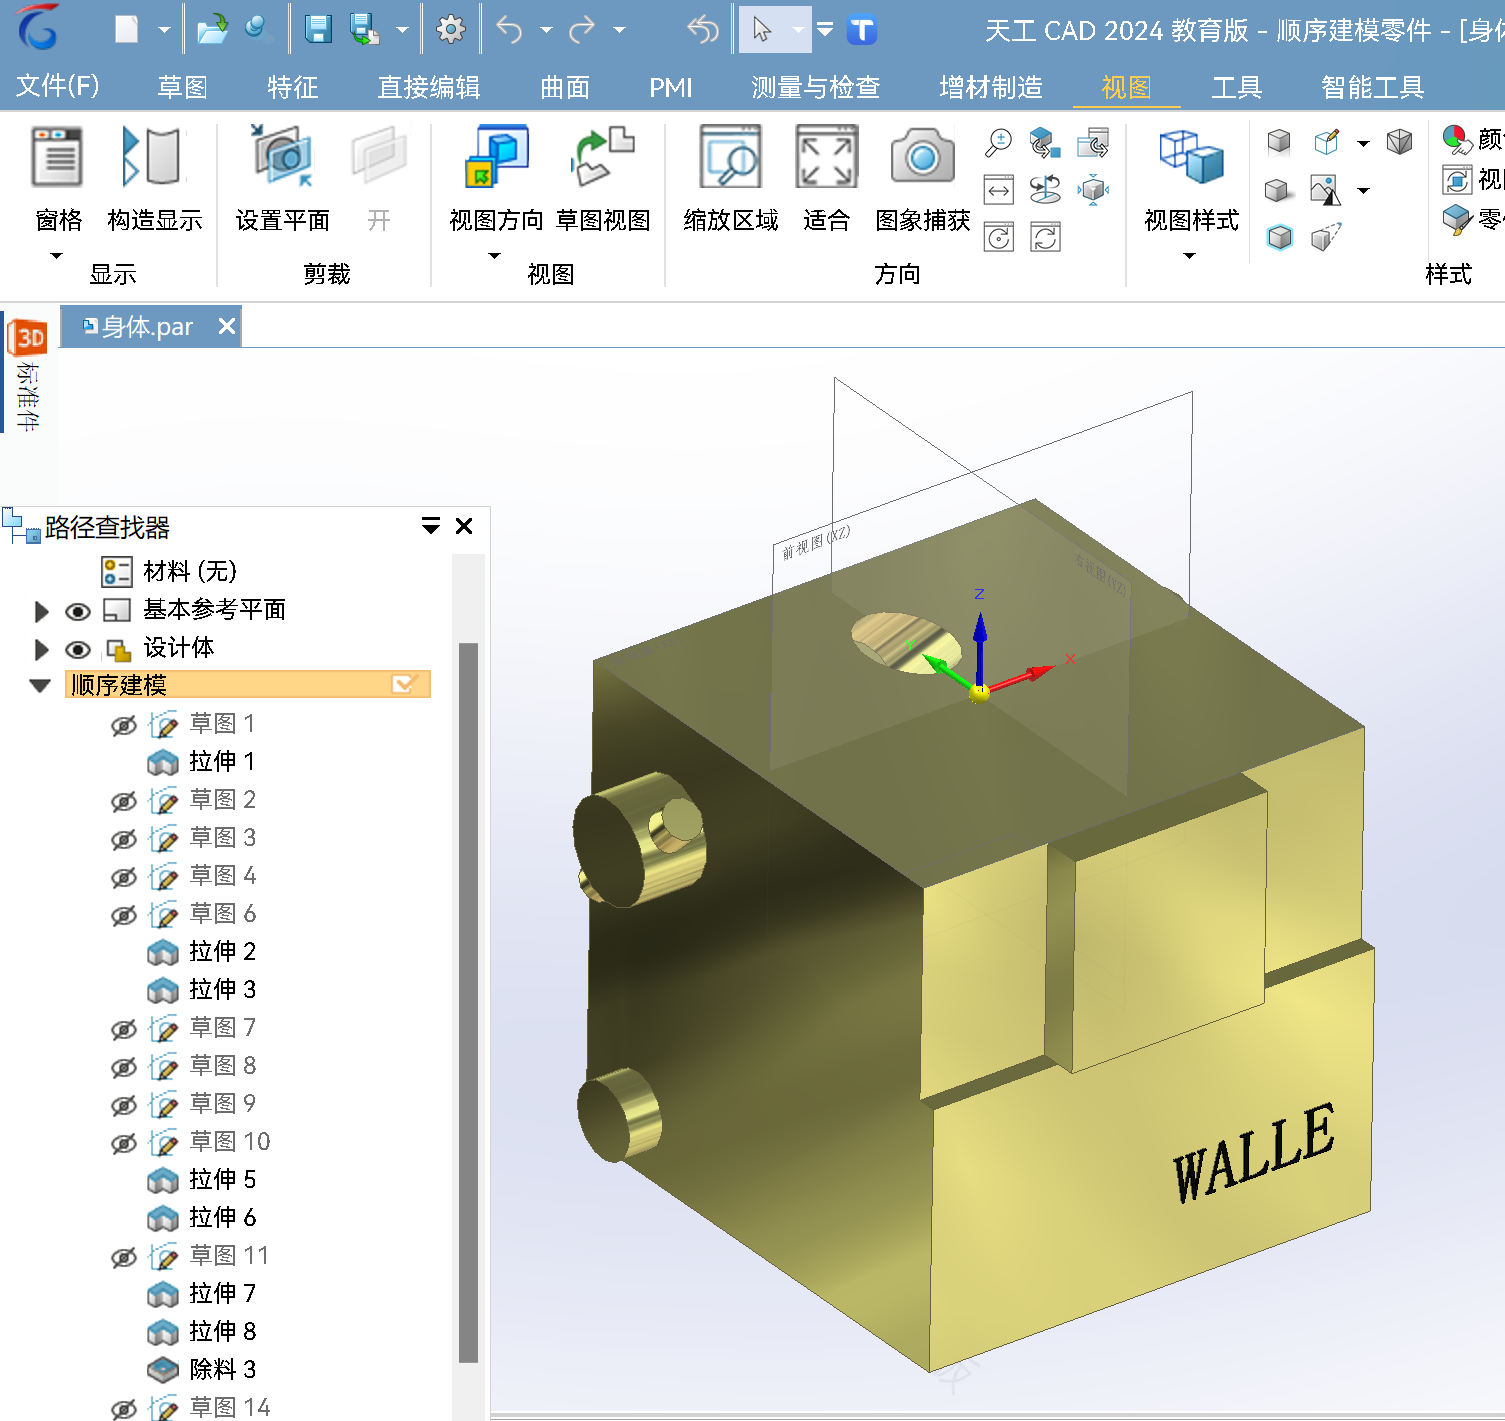Viewport: 1505px width, 1421px height.
Task: Redo action arrow icon
Action: tap(582, 30)
